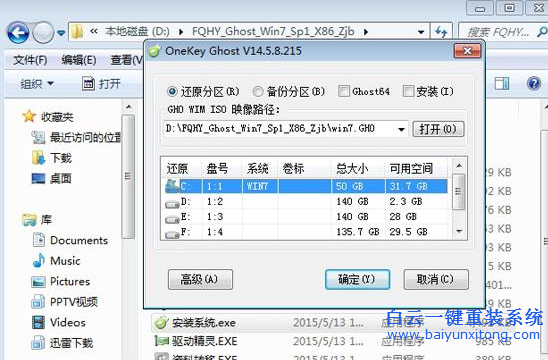
Task: Select the C: partition row icon
Action: (172, 186)
